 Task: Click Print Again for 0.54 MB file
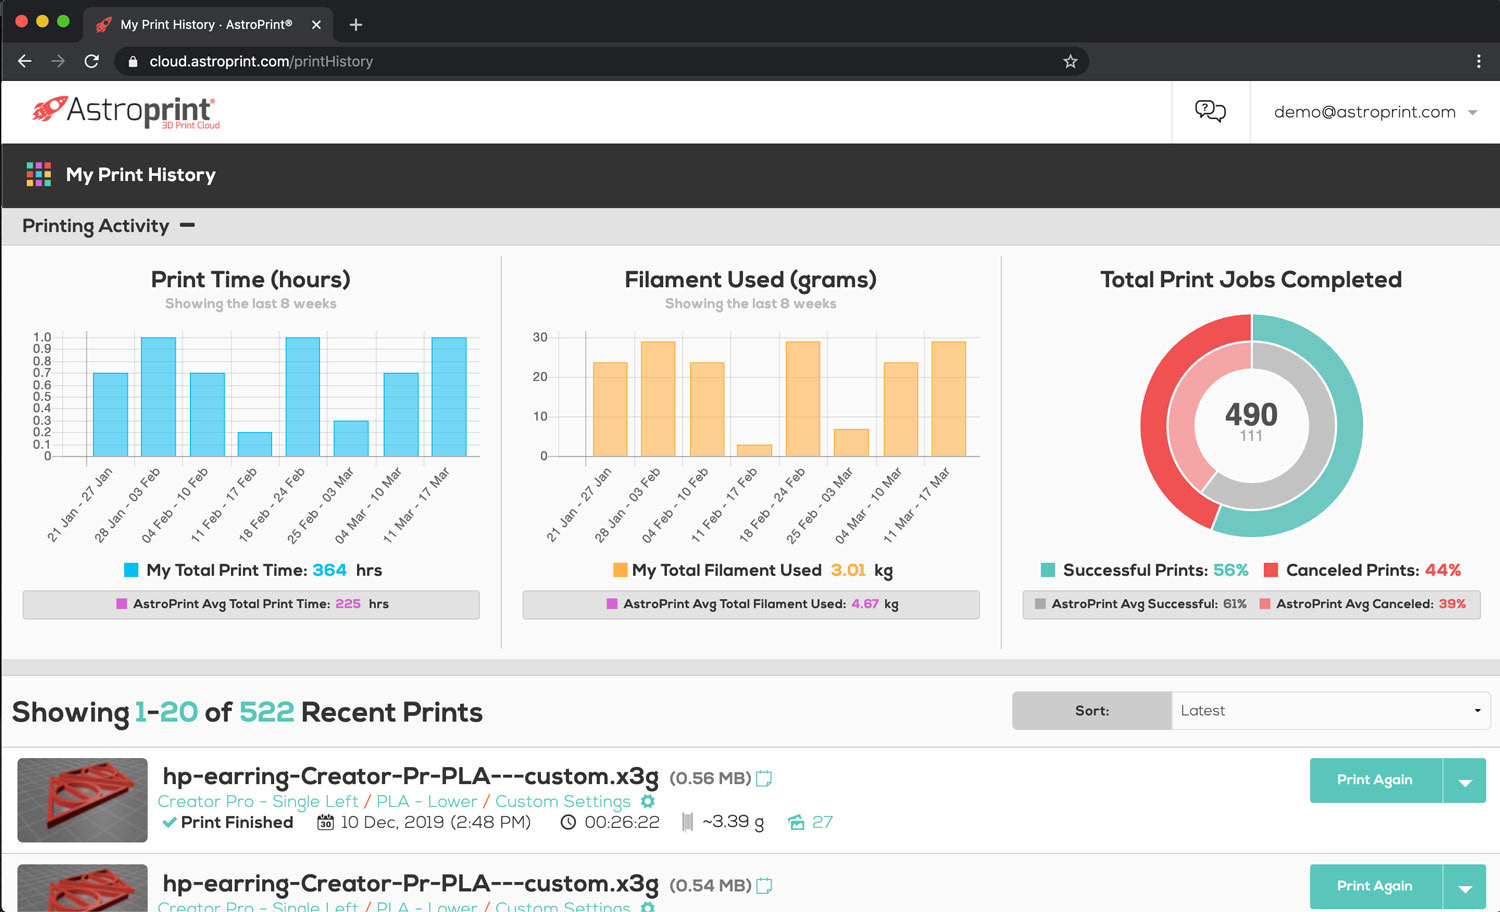click(1376, 886)
